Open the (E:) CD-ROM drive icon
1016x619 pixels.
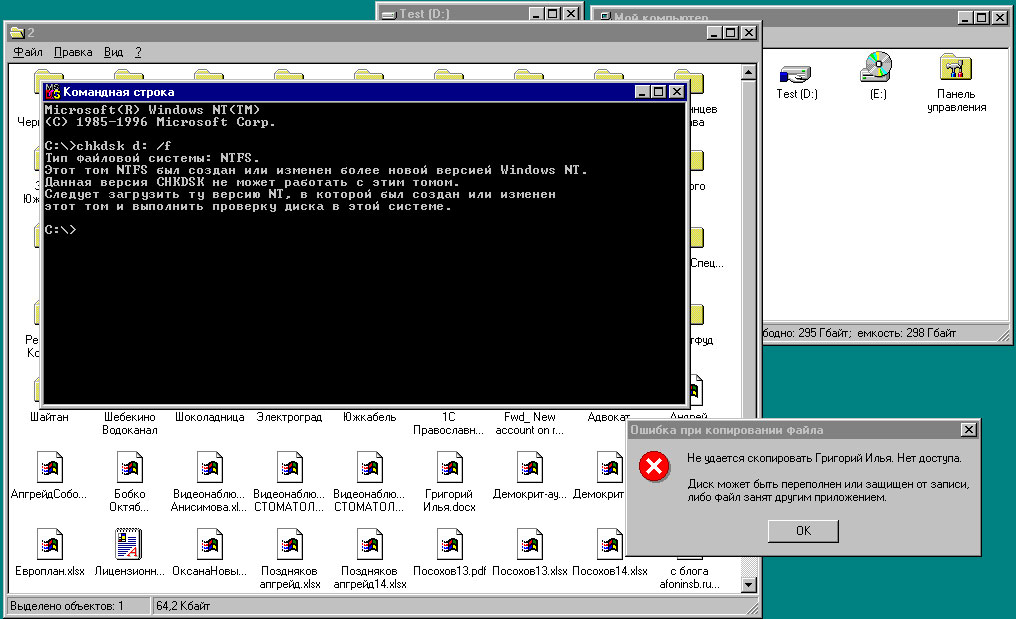click(876, 68)
